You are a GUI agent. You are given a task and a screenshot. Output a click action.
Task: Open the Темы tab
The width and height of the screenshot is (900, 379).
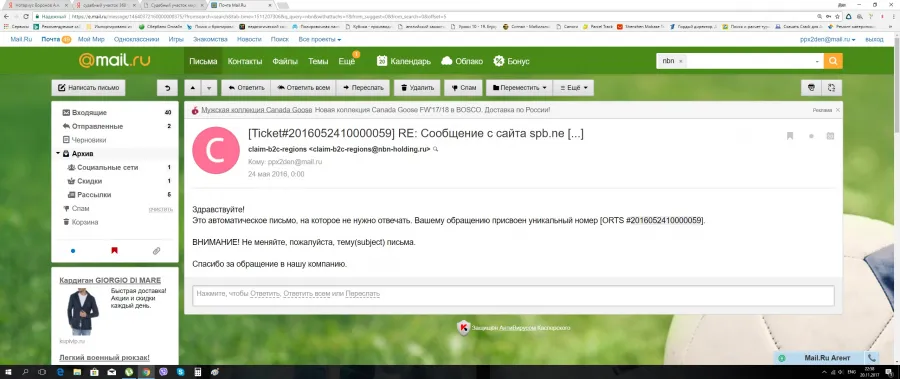318,61
